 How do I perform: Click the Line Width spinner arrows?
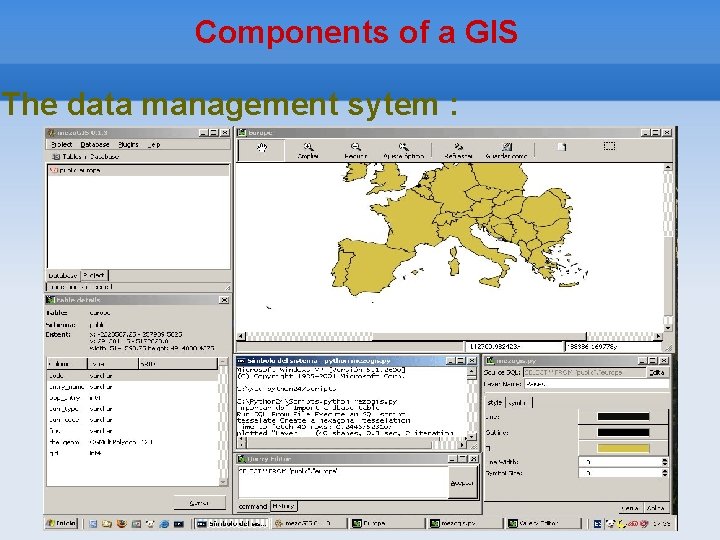coord(665,462)
